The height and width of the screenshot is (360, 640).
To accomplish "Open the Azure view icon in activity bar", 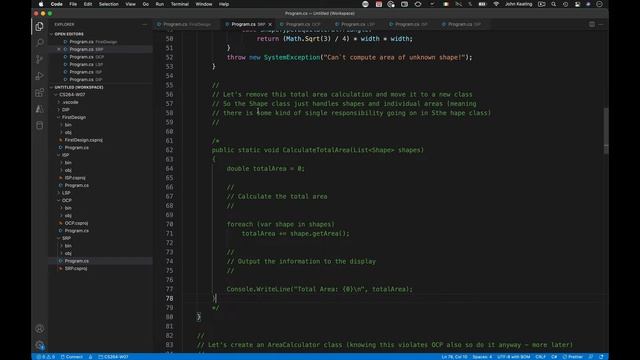I will pos(40,109).
